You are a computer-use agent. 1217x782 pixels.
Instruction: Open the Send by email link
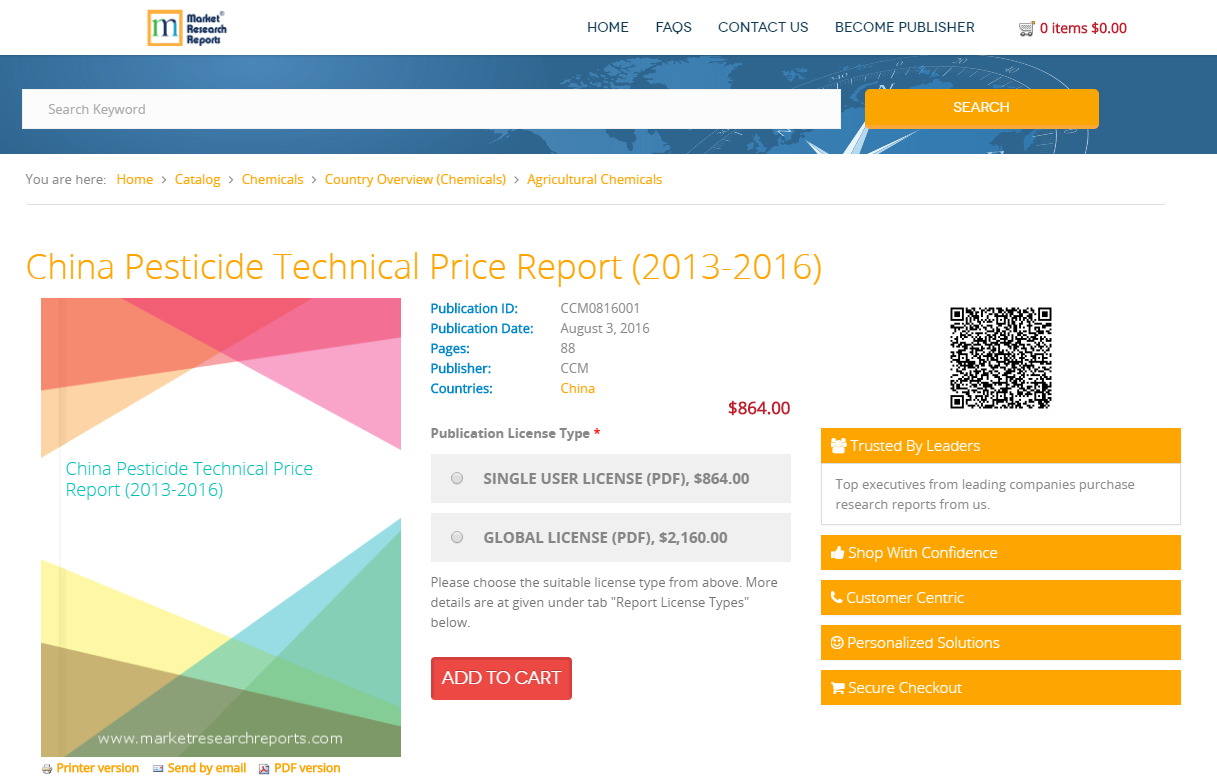click(207, 768)
